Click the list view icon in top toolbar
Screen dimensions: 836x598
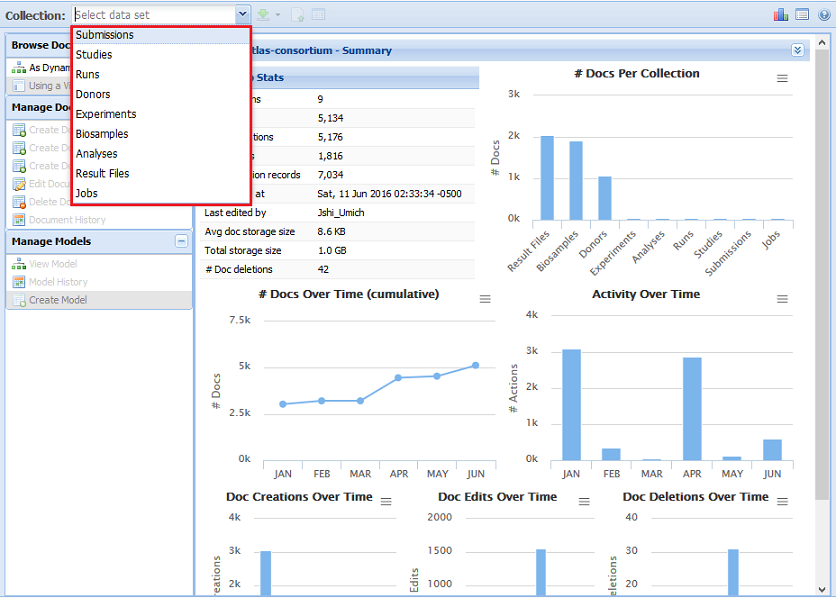click(801, 15)
